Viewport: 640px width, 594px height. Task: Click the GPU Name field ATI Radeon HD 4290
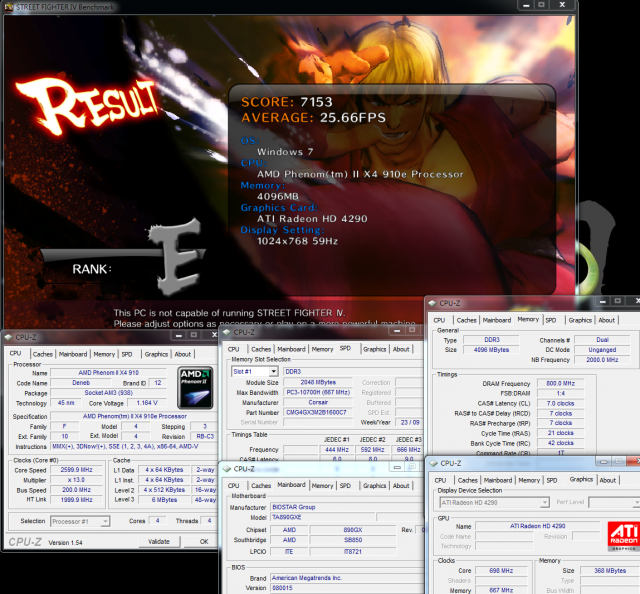[537, 526]
